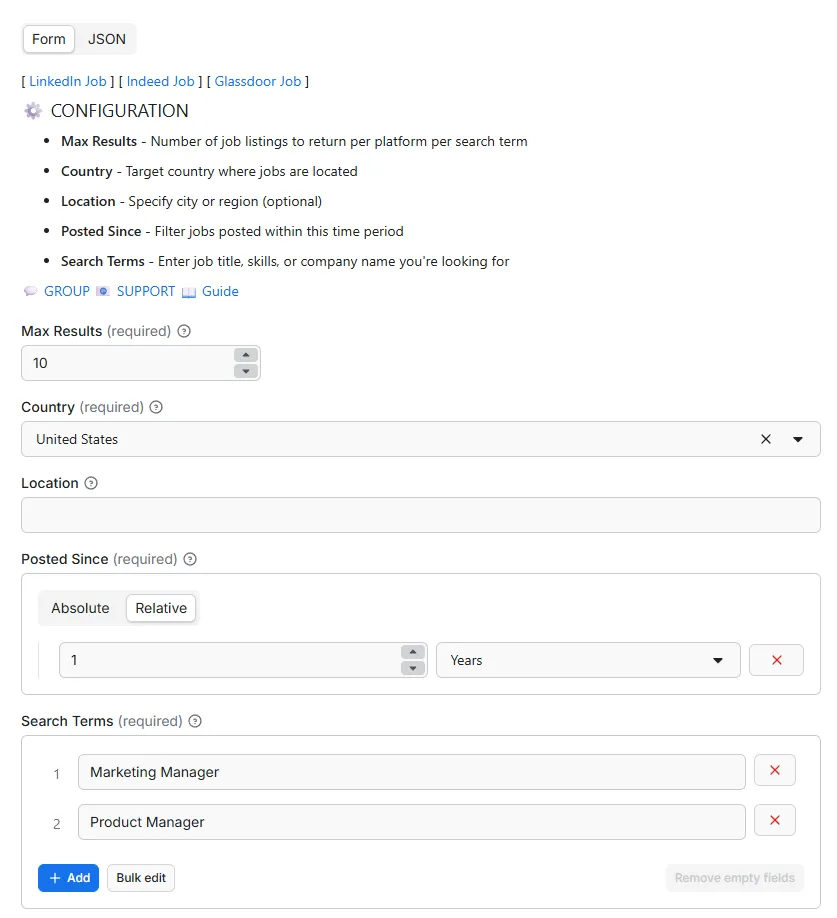The height and width of the screenshot is (918, 837).
Task: Click the speech bubble GROUP icon
Action: [x=31, y=291]
